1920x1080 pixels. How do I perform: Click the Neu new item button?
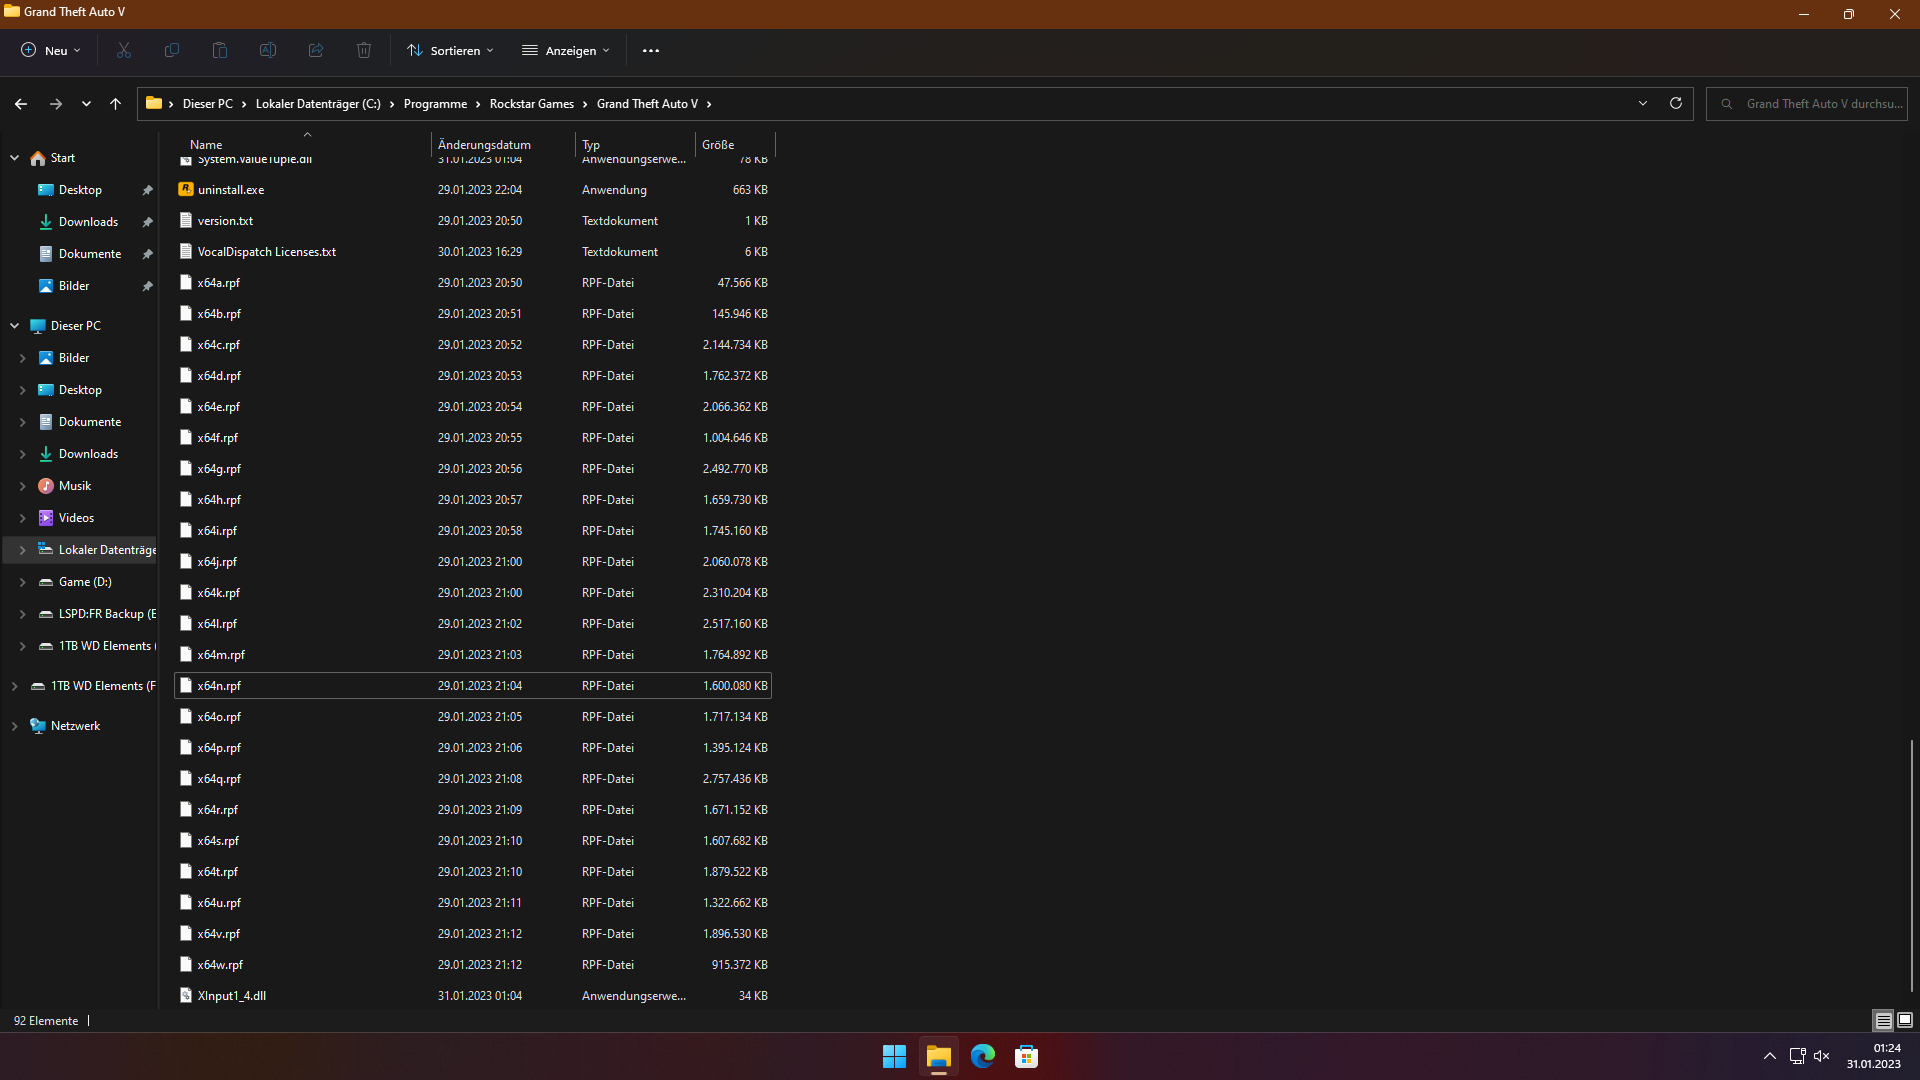(x=51, y=50)
